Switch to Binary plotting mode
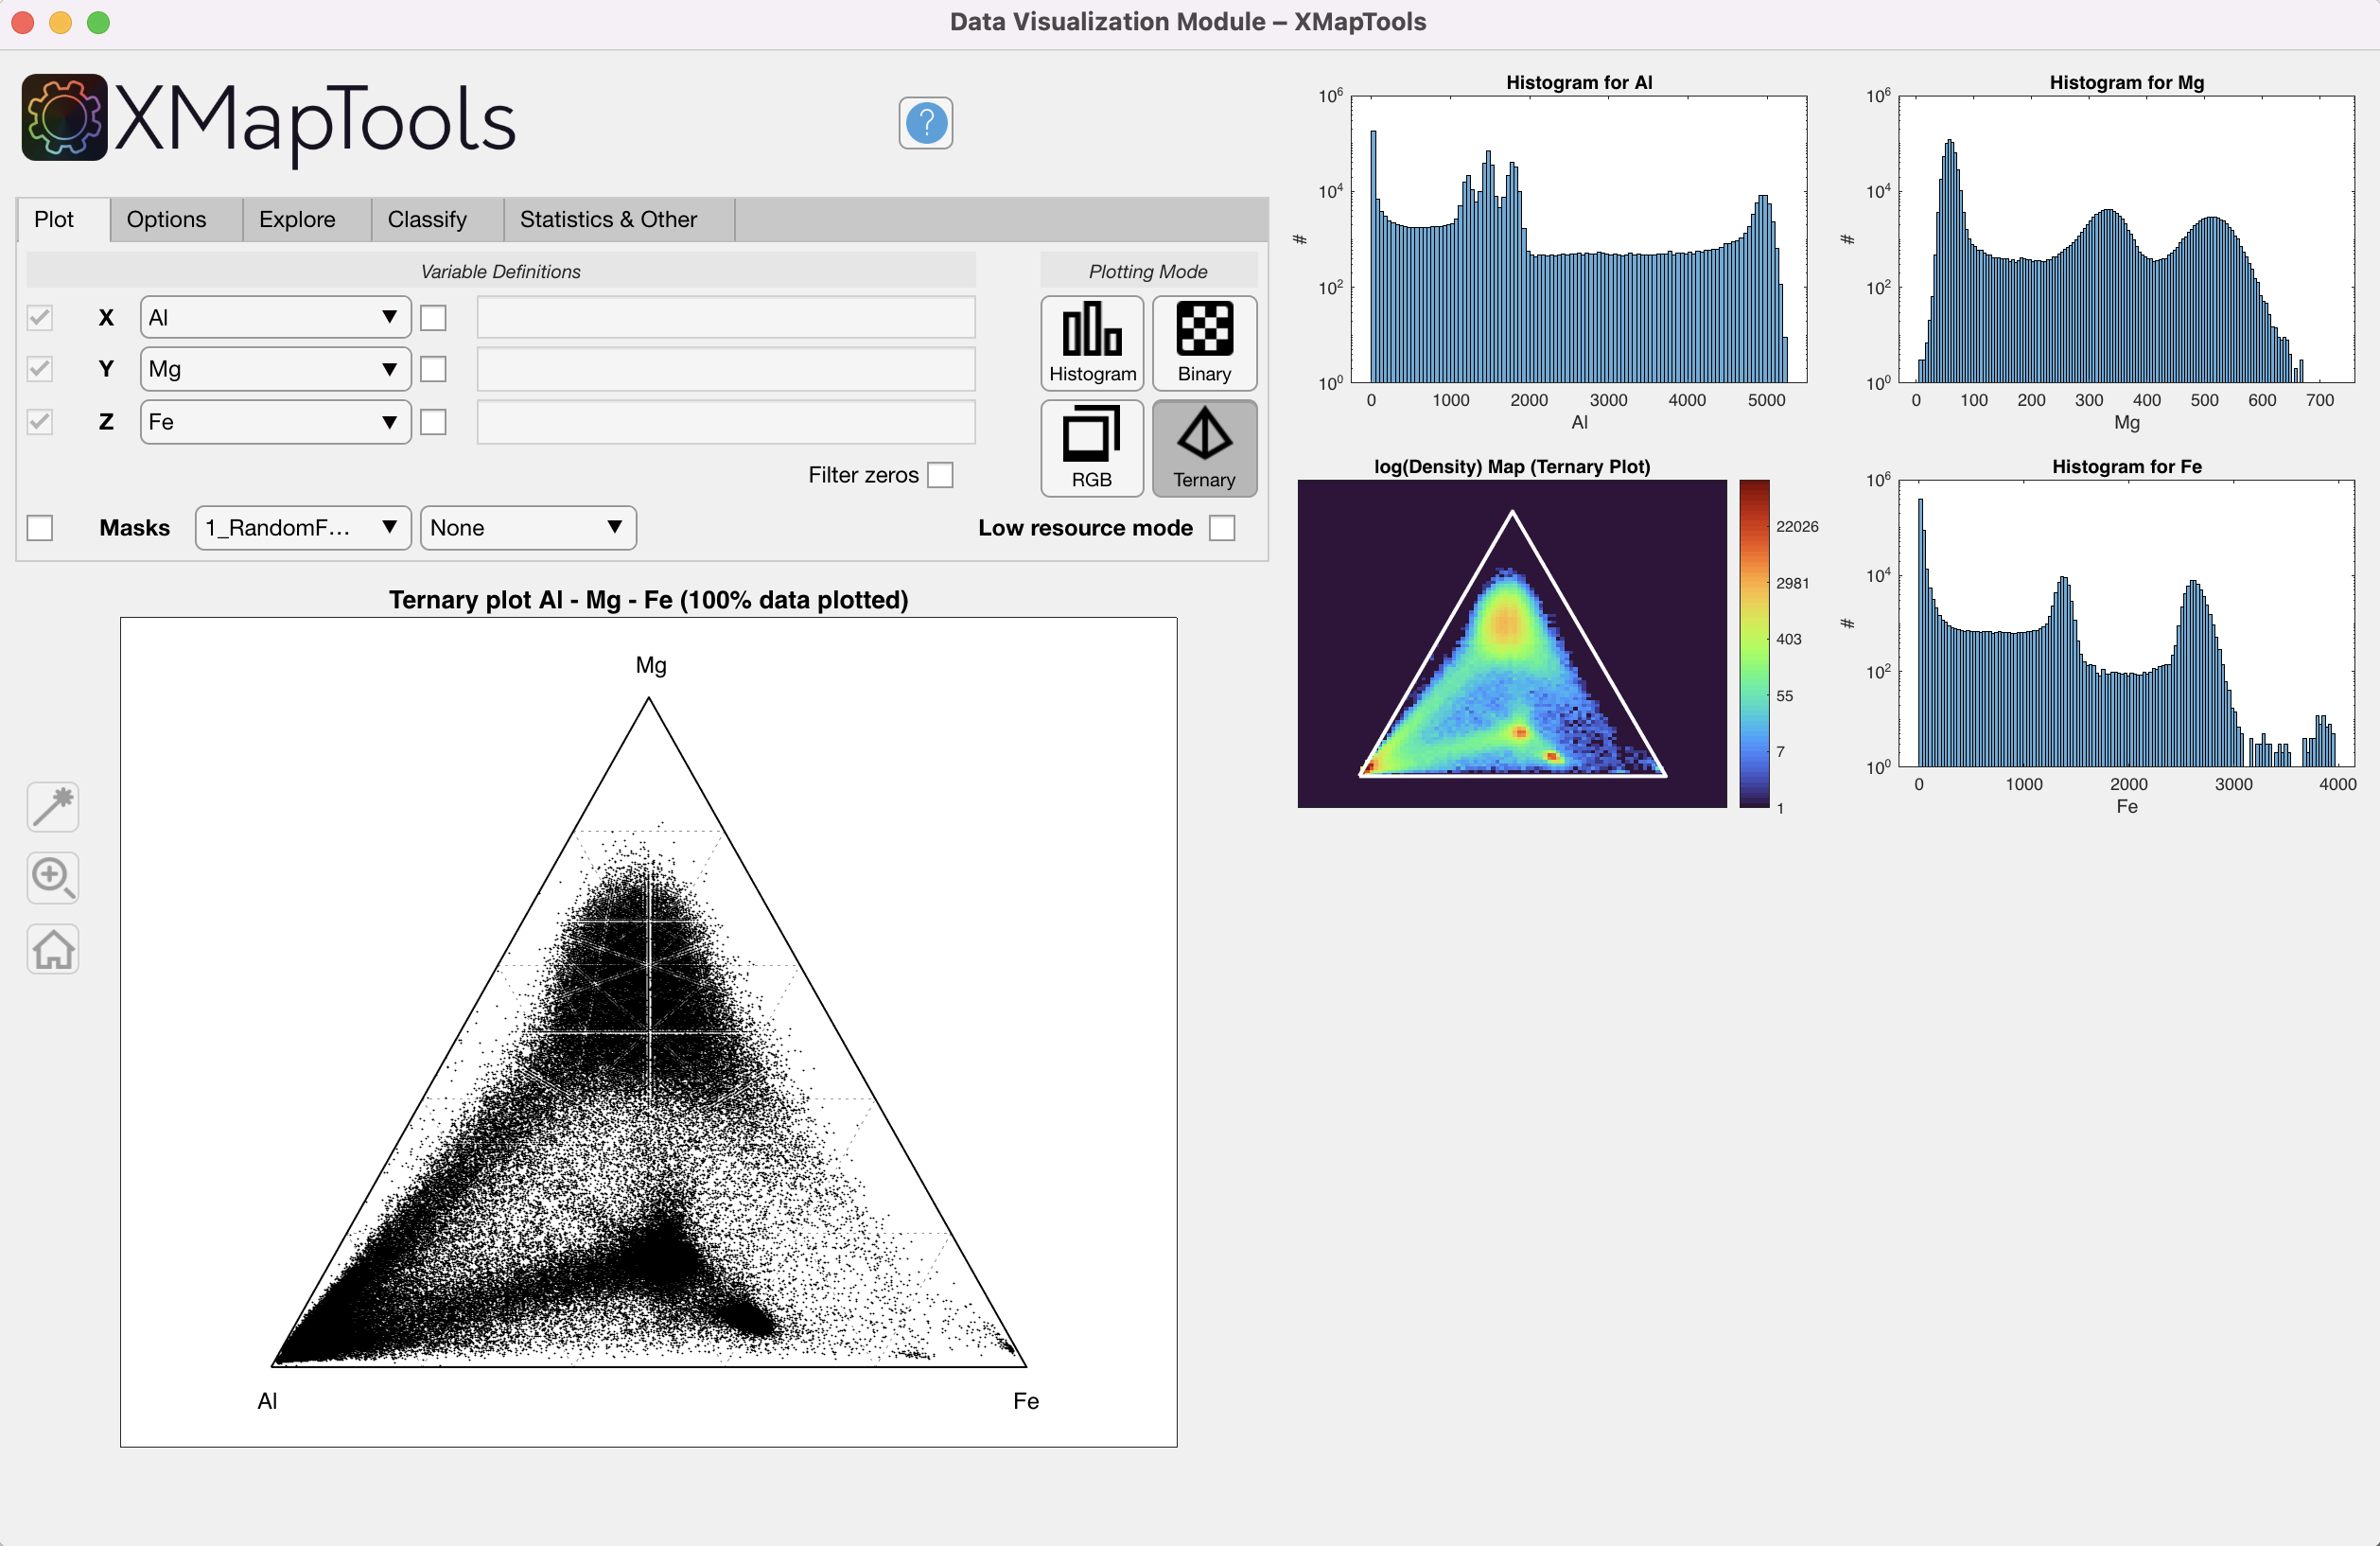Image resolution: width=2380 pixels, height=1546 pixels. coord(1203,344)
